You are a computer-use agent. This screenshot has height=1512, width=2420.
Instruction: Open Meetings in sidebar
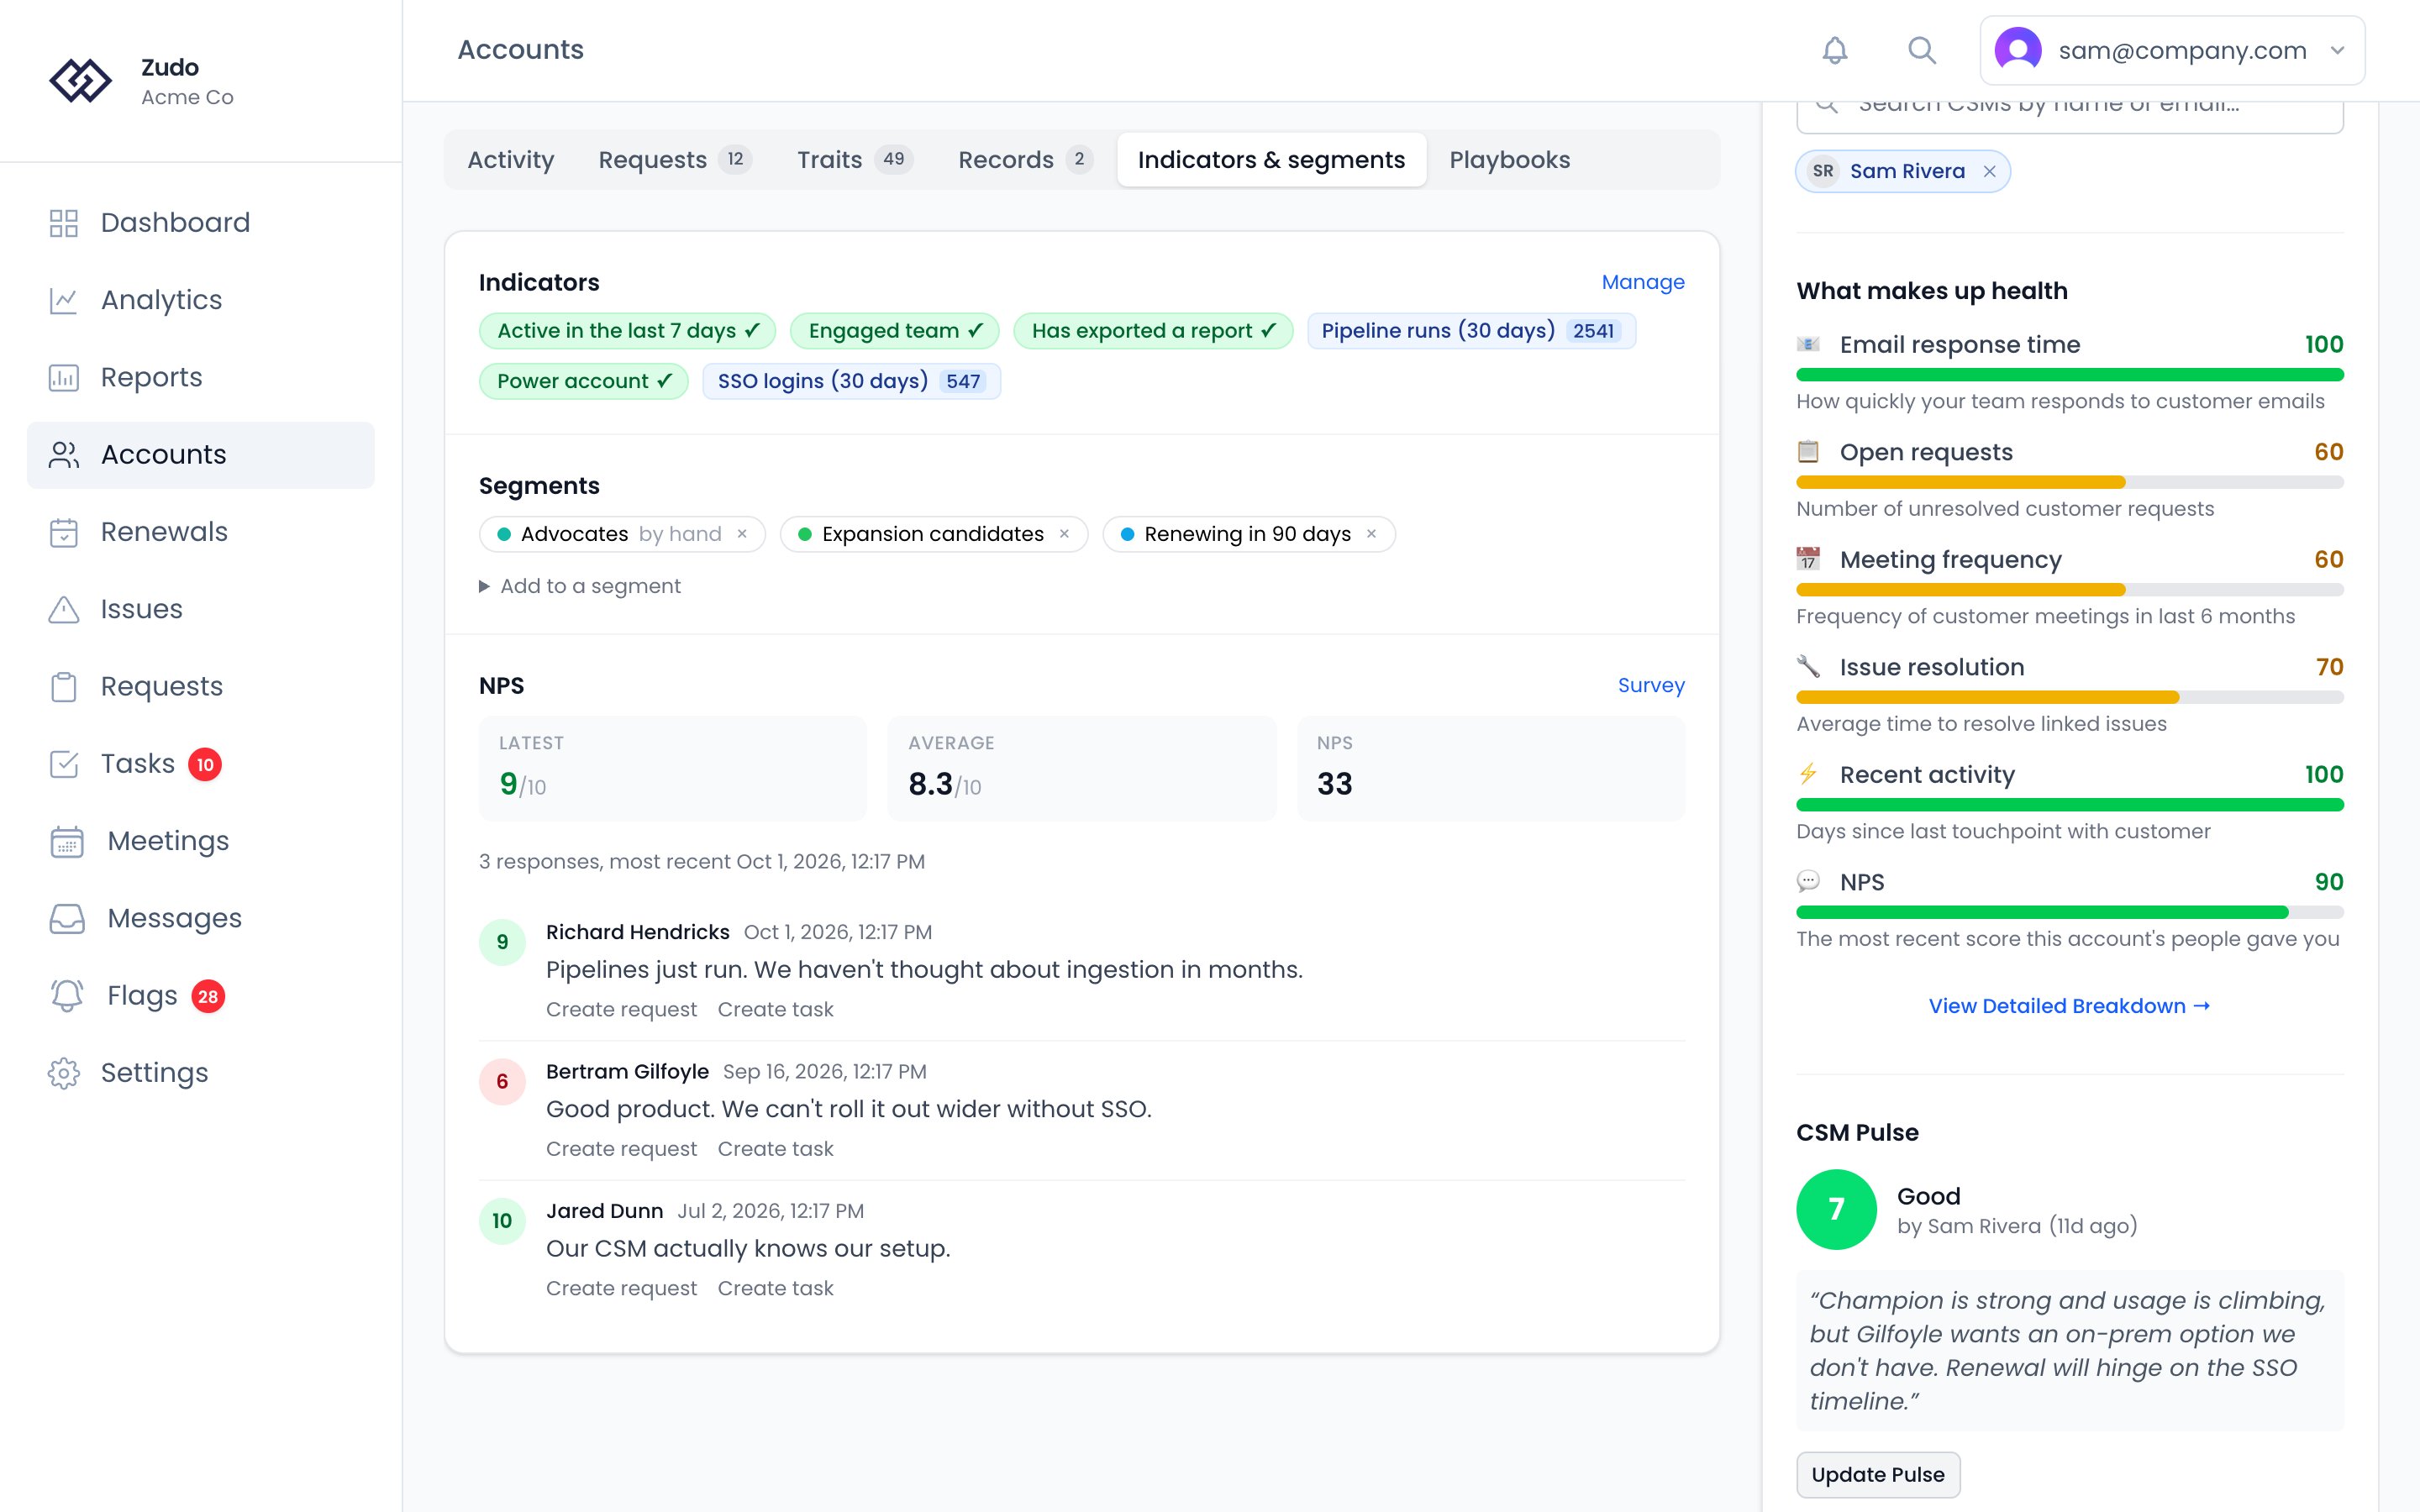click(x=201, y=841)
